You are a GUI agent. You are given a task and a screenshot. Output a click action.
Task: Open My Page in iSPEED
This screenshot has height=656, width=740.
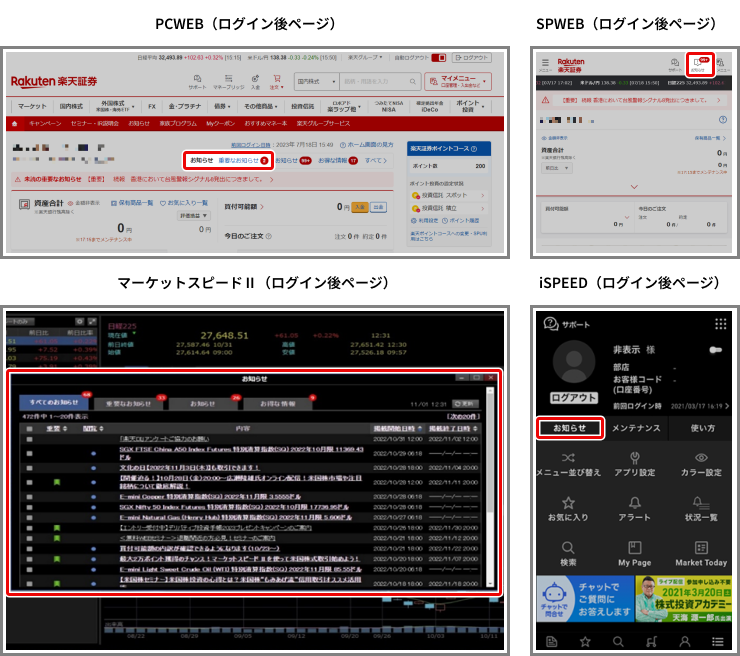(635, 554)
